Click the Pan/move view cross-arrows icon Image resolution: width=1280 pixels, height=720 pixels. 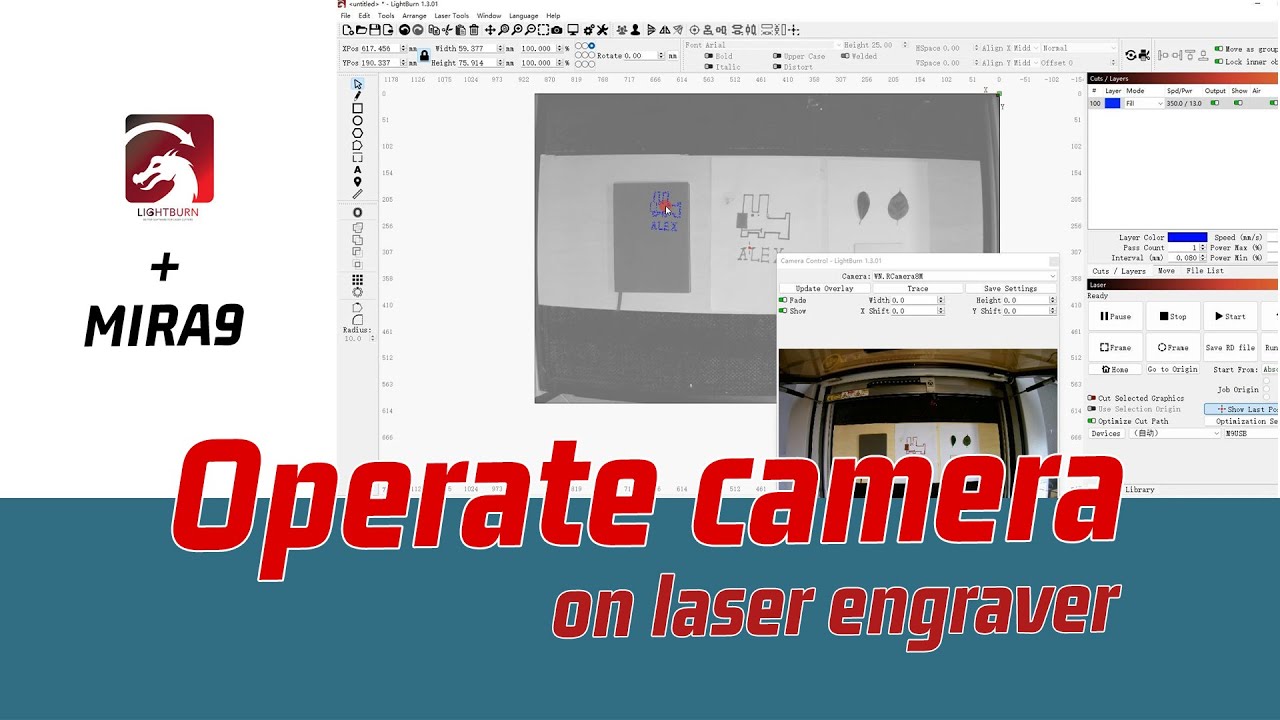pyautogui.click(x=490, y=30)
